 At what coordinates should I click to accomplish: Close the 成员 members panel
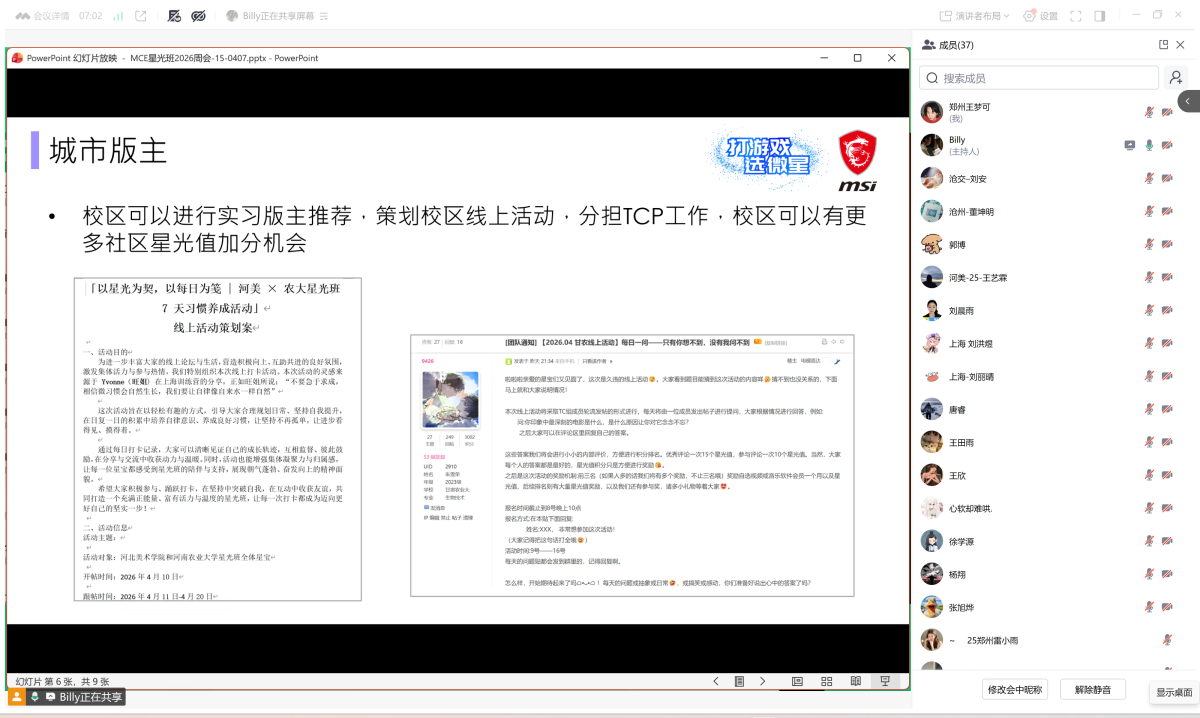point(1181,45)
